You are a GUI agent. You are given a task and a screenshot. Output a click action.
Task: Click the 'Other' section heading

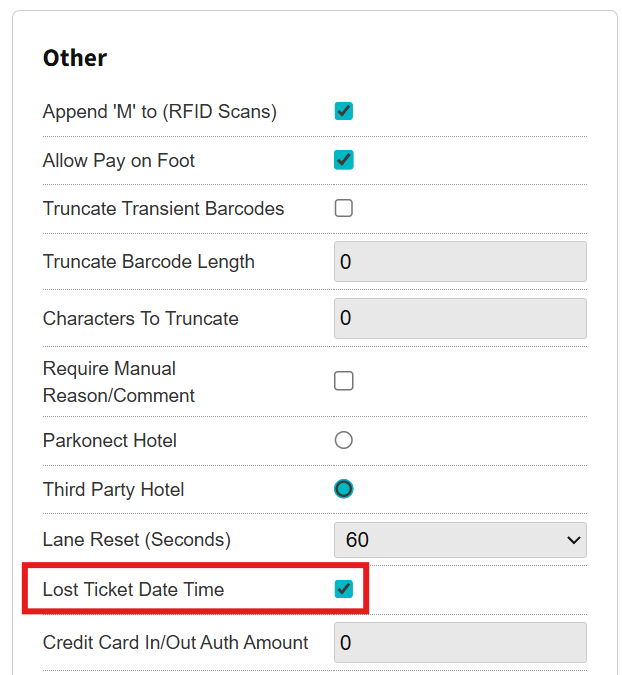[75, 58]
